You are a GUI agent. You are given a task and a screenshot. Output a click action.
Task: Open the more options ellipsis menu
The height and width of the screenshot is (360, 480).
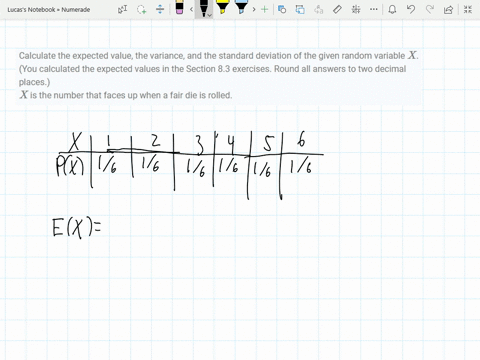374,9
